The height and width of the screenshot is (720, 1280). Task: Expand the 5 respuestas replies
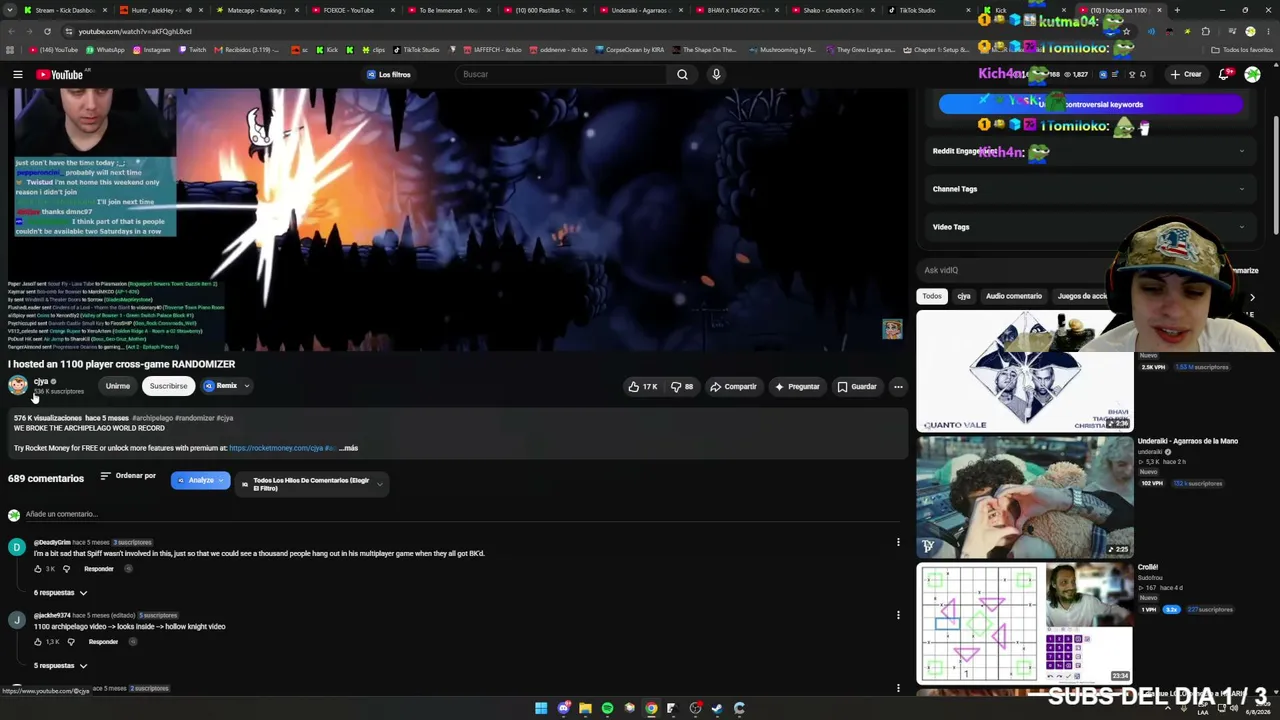(x=61, y=666)
